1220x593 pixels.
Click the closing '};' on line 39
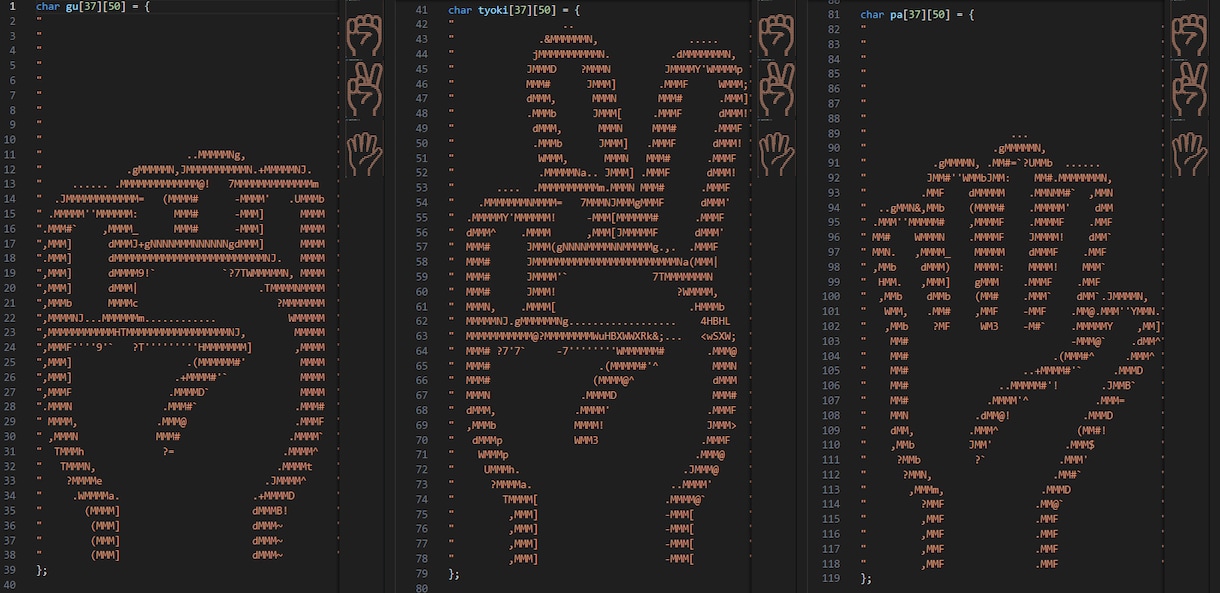click(42, 569)
